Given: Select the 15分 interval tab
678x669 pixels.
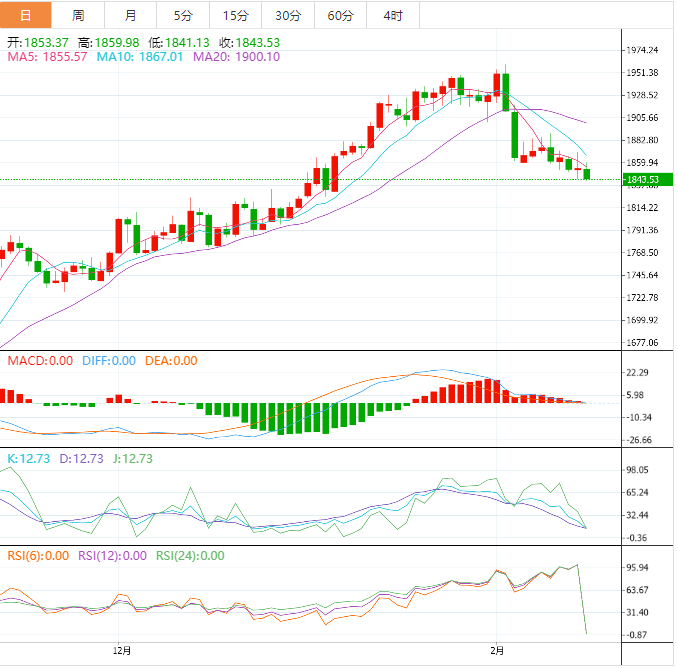Looking at the screenshot, I should [x=235, y=15].
